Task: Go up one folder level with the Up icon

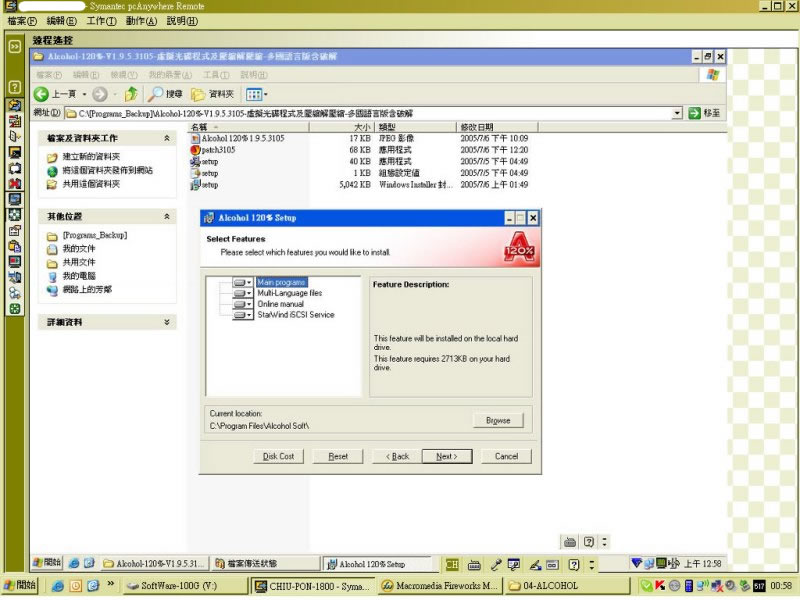Action: pos(131,94)
